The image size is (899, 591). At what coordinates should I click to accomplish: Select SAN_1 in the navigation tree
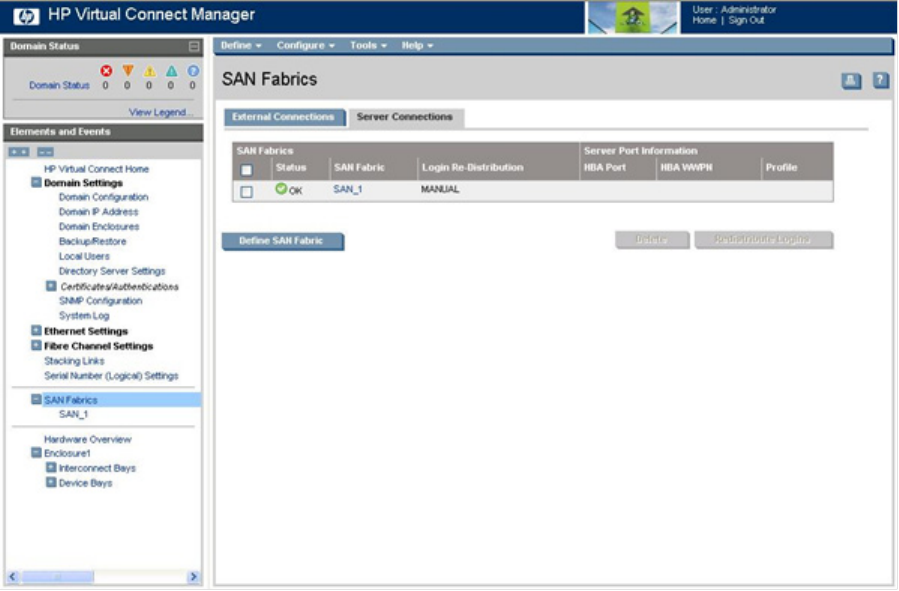pos(73,414)
